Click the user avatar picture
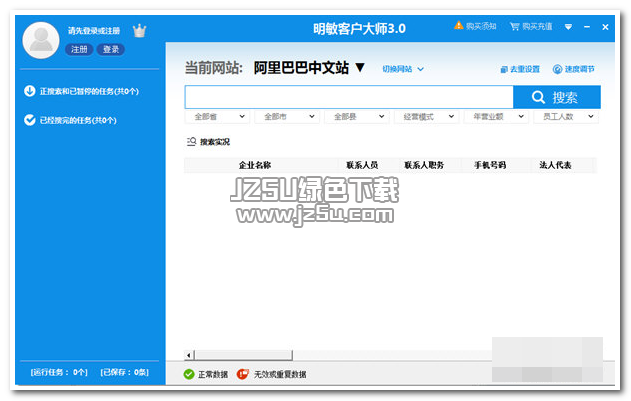 41,40
